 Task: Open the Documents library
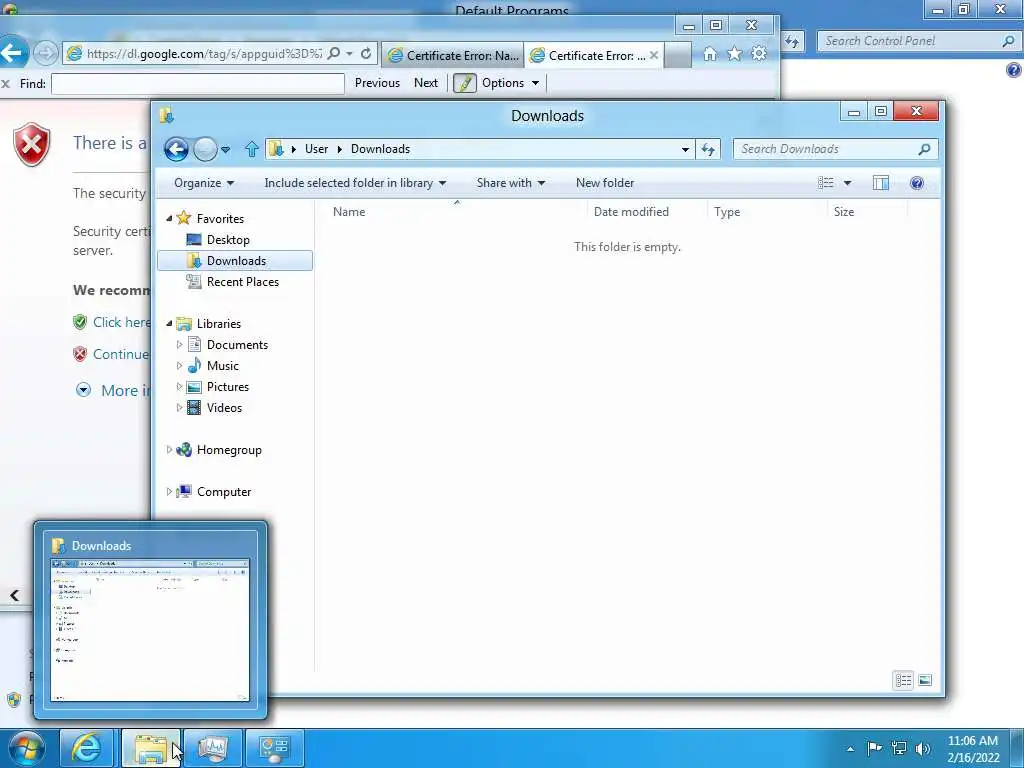[x=237, y=344]
